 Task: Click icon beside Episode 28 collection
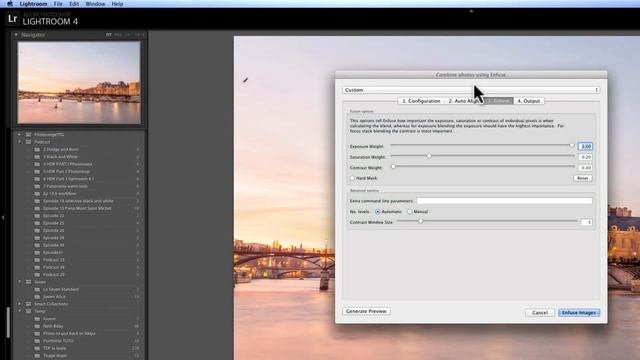(37, 238)
